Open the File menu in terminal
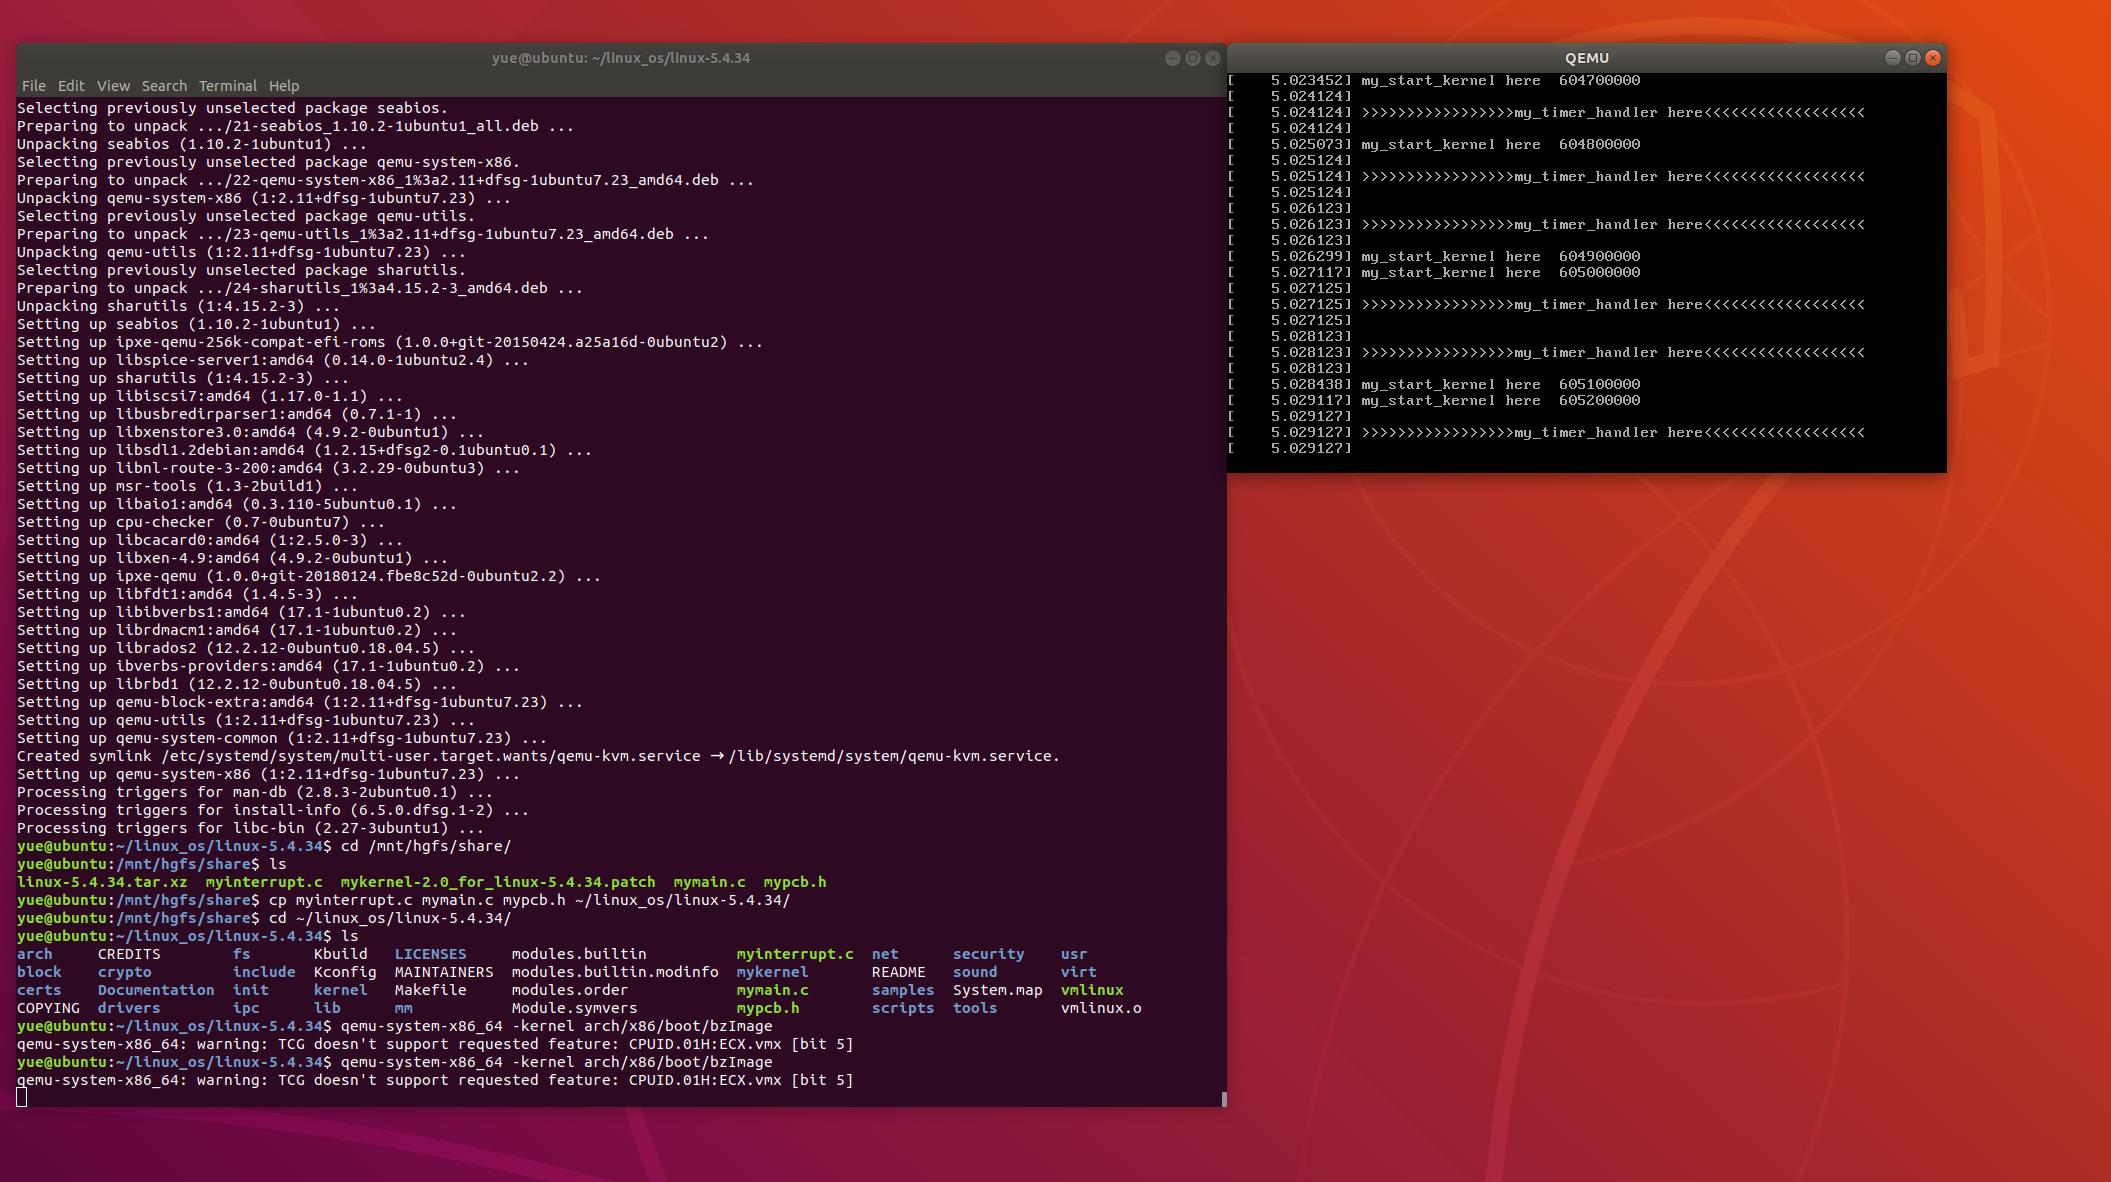The width and height of the screenshot is (2111, 1182). coord(33,86)
